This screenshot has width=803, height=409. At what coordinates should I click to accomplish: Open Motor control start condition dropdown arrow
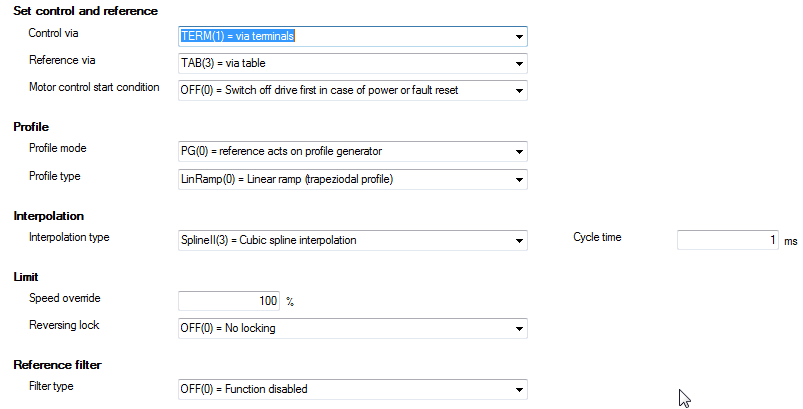pos(519,91)
